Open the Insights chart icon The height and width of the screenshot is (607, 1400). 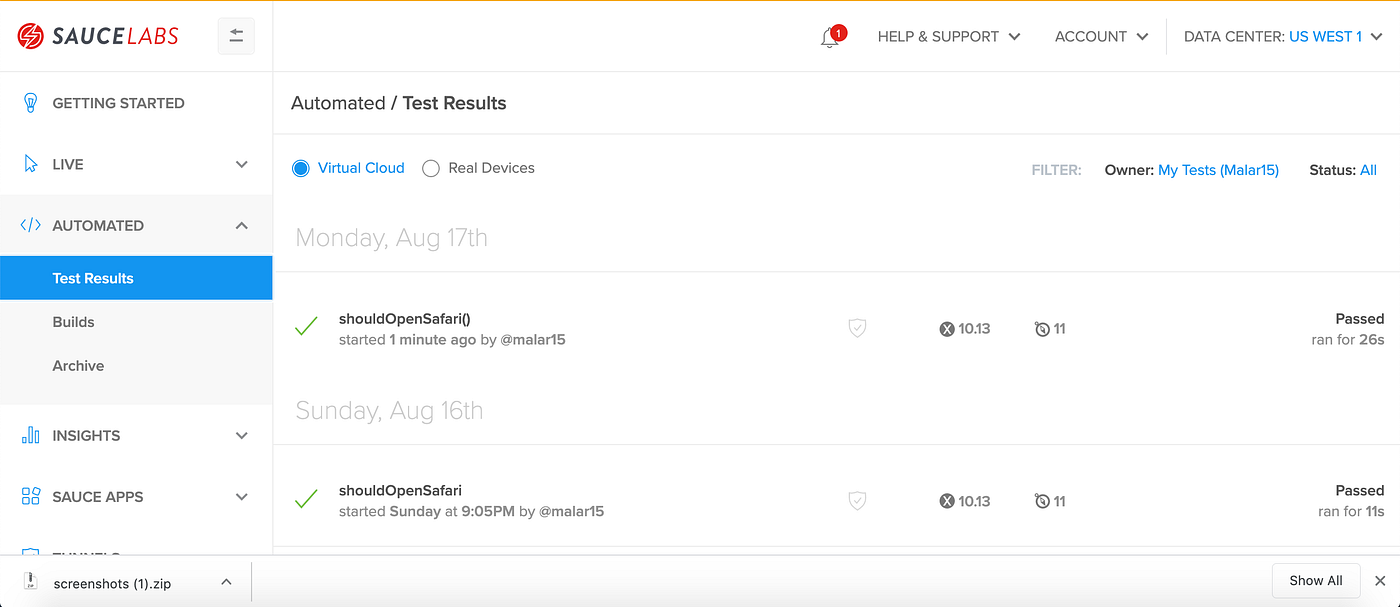click(30, 435)
